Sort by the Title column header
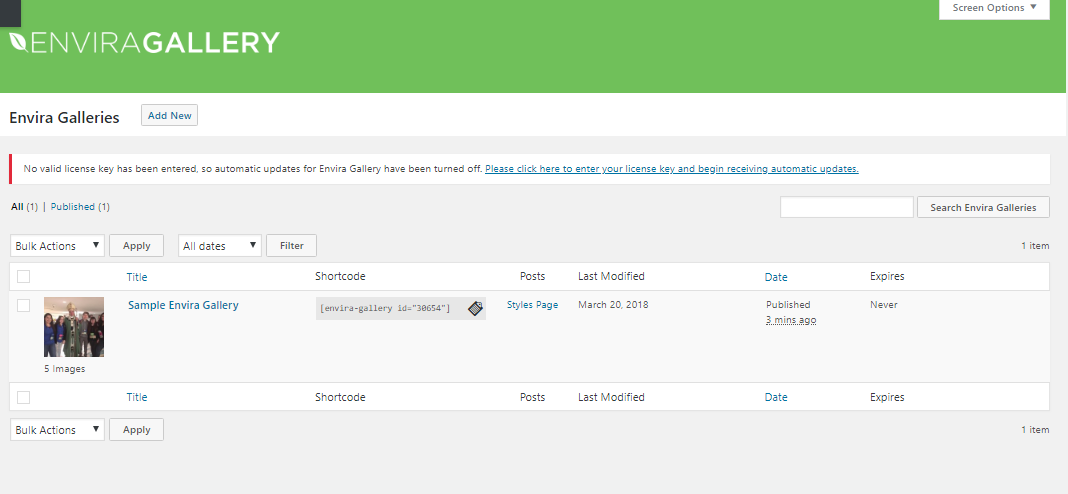Viewport: 1068px width, 494px height. pos(136,277)
